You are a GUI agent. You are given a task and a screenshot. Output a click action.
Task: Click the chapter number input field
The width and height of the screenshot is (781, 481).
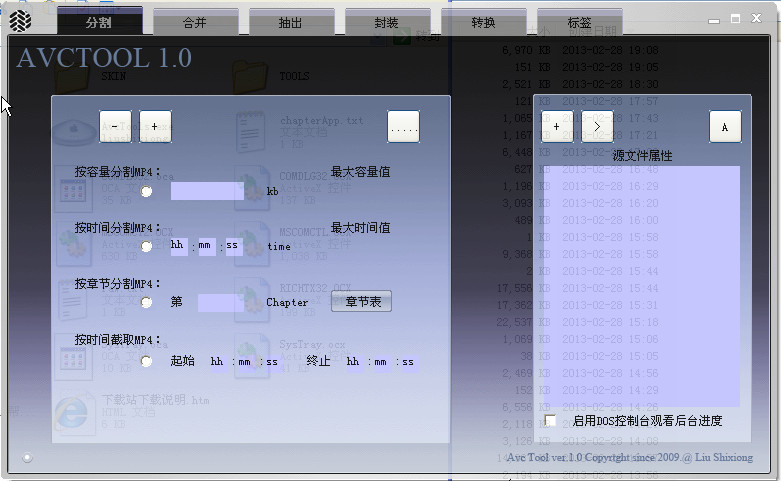(221, 303)
